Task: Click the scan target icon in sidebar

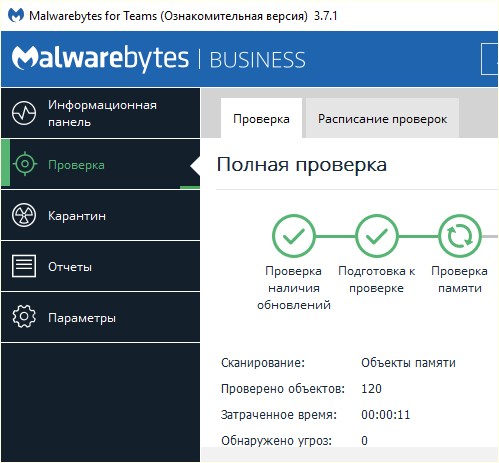Action: point(25,164)
